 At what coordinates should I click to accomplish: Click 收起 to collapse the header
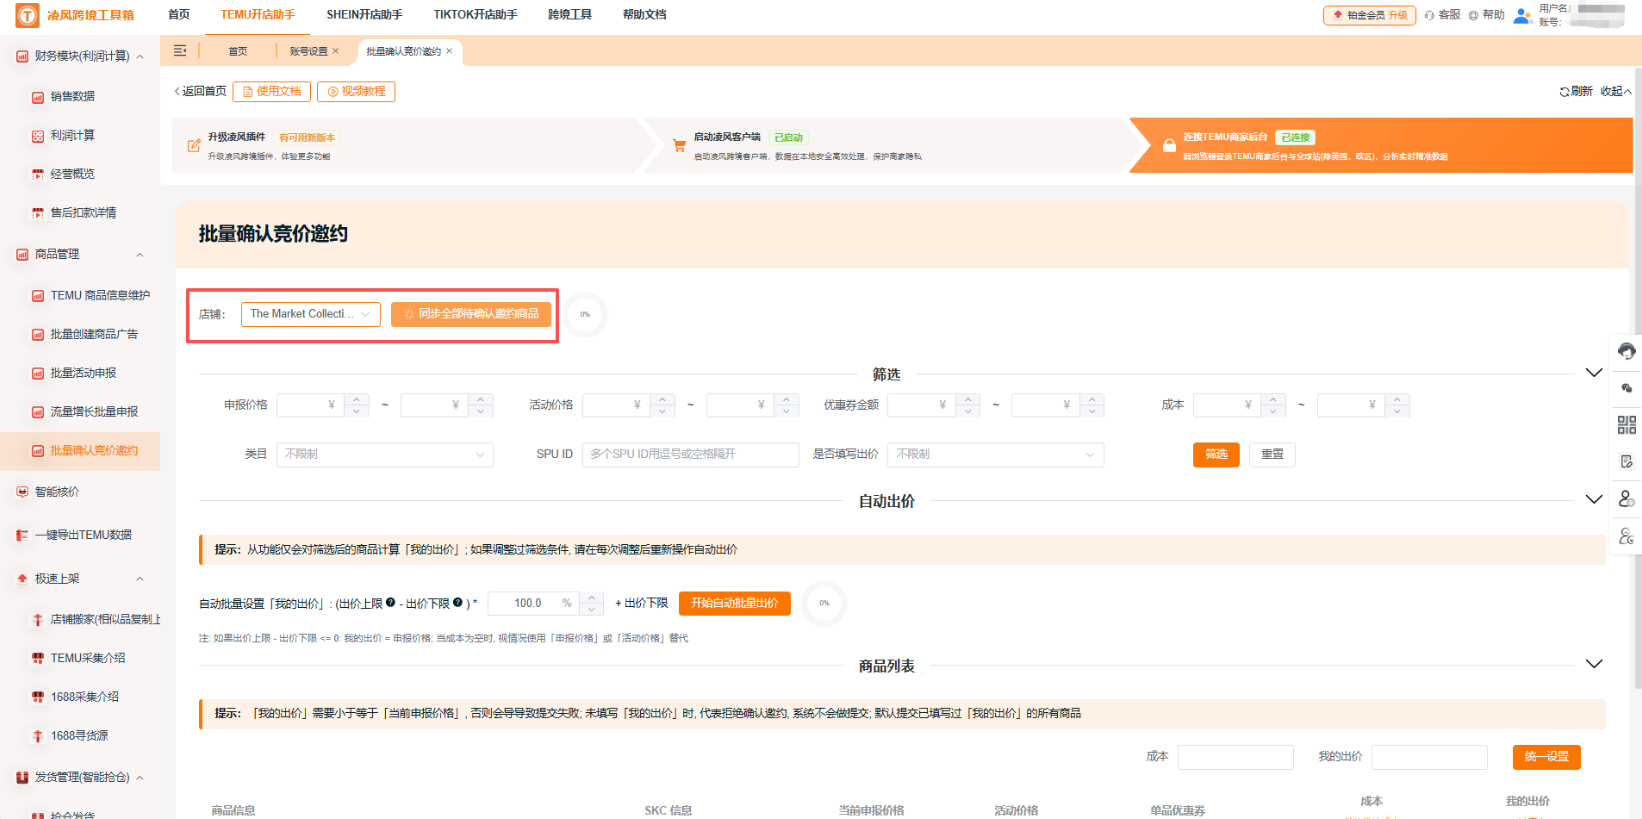(x=1615, y=91)
